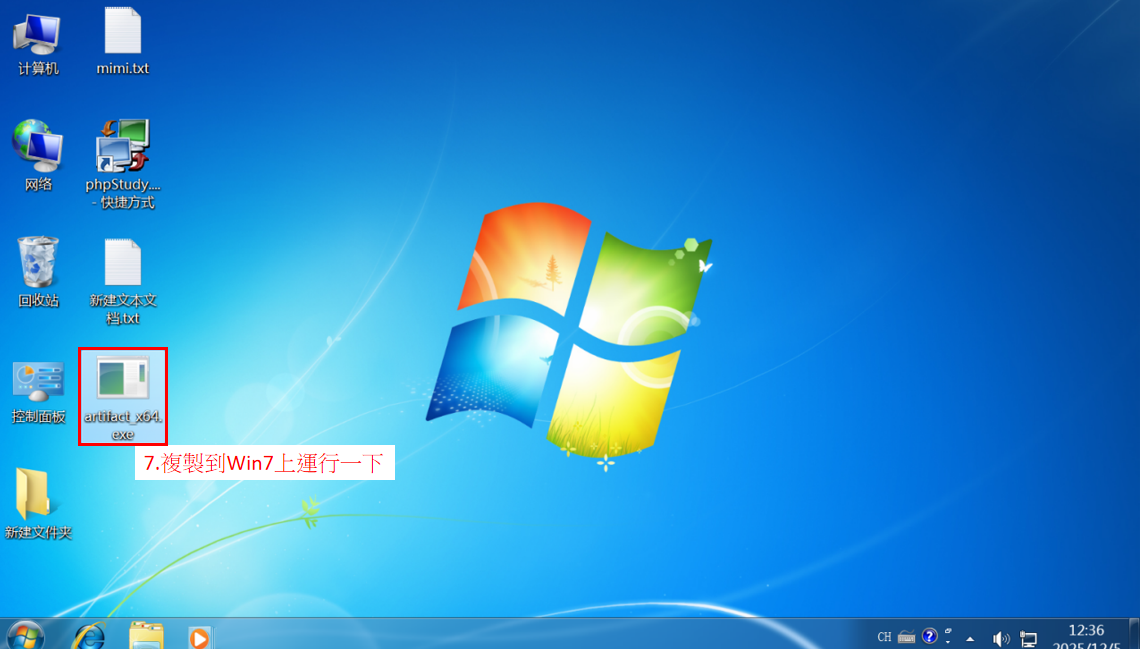The height and width of the screenshot is (649, 1140).
Task: Select the 网络 desktop icon
Action: 38,156
